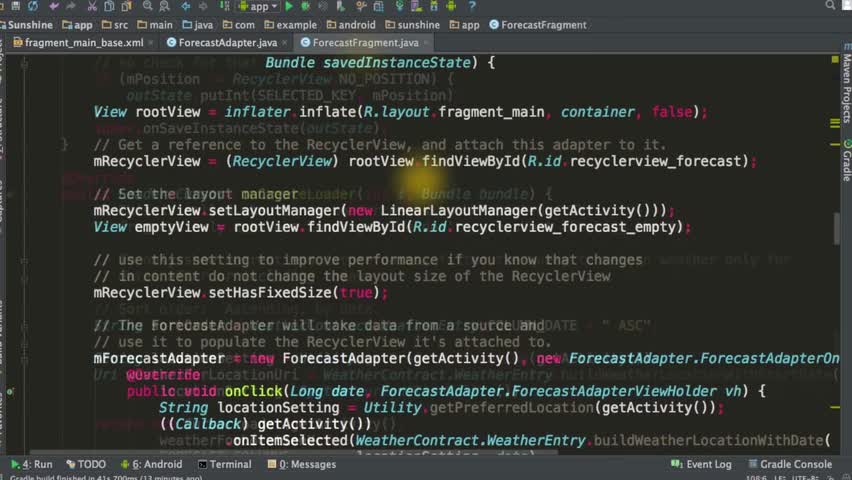The height and width of the screenshot is (480, 852).
Task: Open the app run configuration dropdown
Action: click(x=259, y=7)
